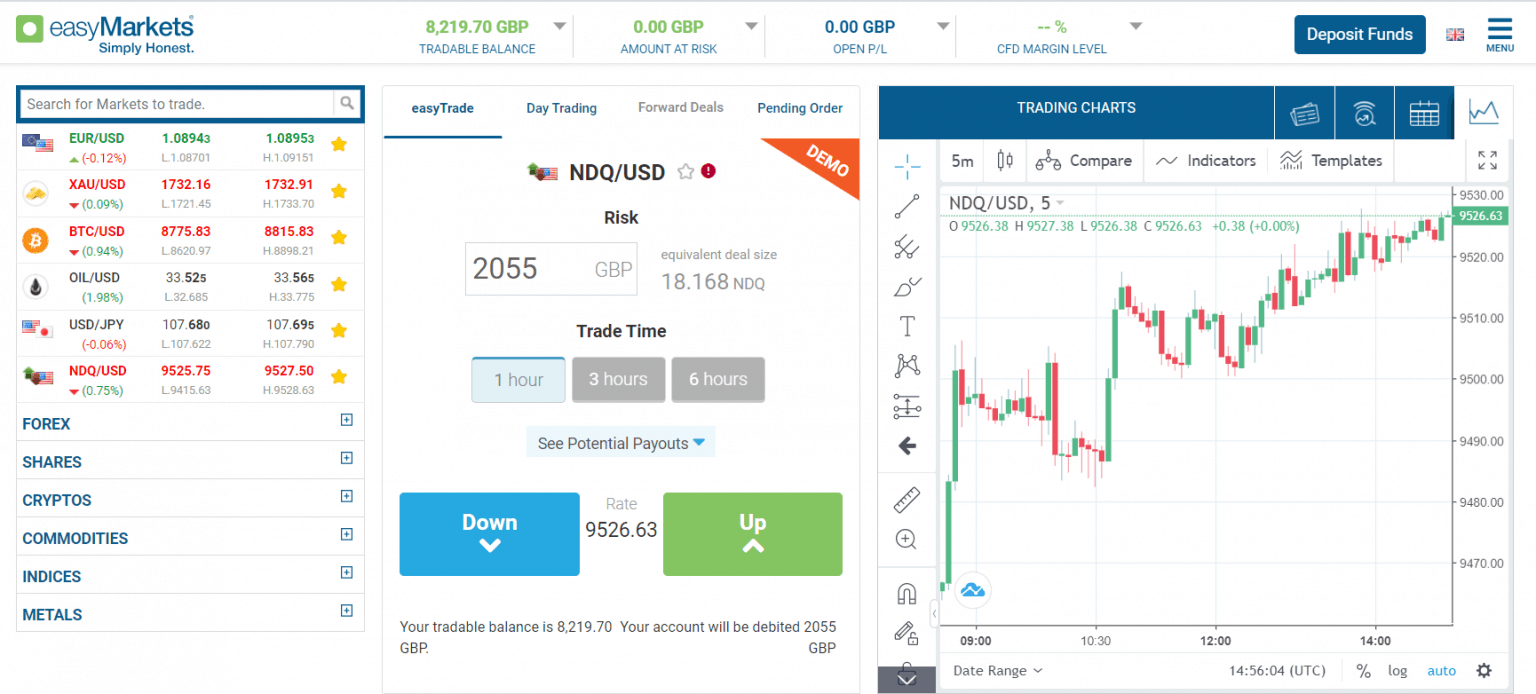This screenshot has width=1536, height=694.
Task: Activate the chart zoom-in tool
Action: click(x=907, y=539)
